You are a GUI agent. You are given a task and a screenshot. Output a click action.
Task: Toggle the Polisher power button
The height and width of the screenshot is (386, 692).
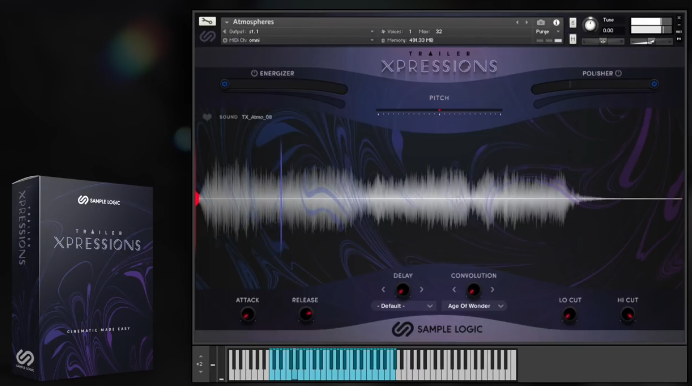[618, 73]
